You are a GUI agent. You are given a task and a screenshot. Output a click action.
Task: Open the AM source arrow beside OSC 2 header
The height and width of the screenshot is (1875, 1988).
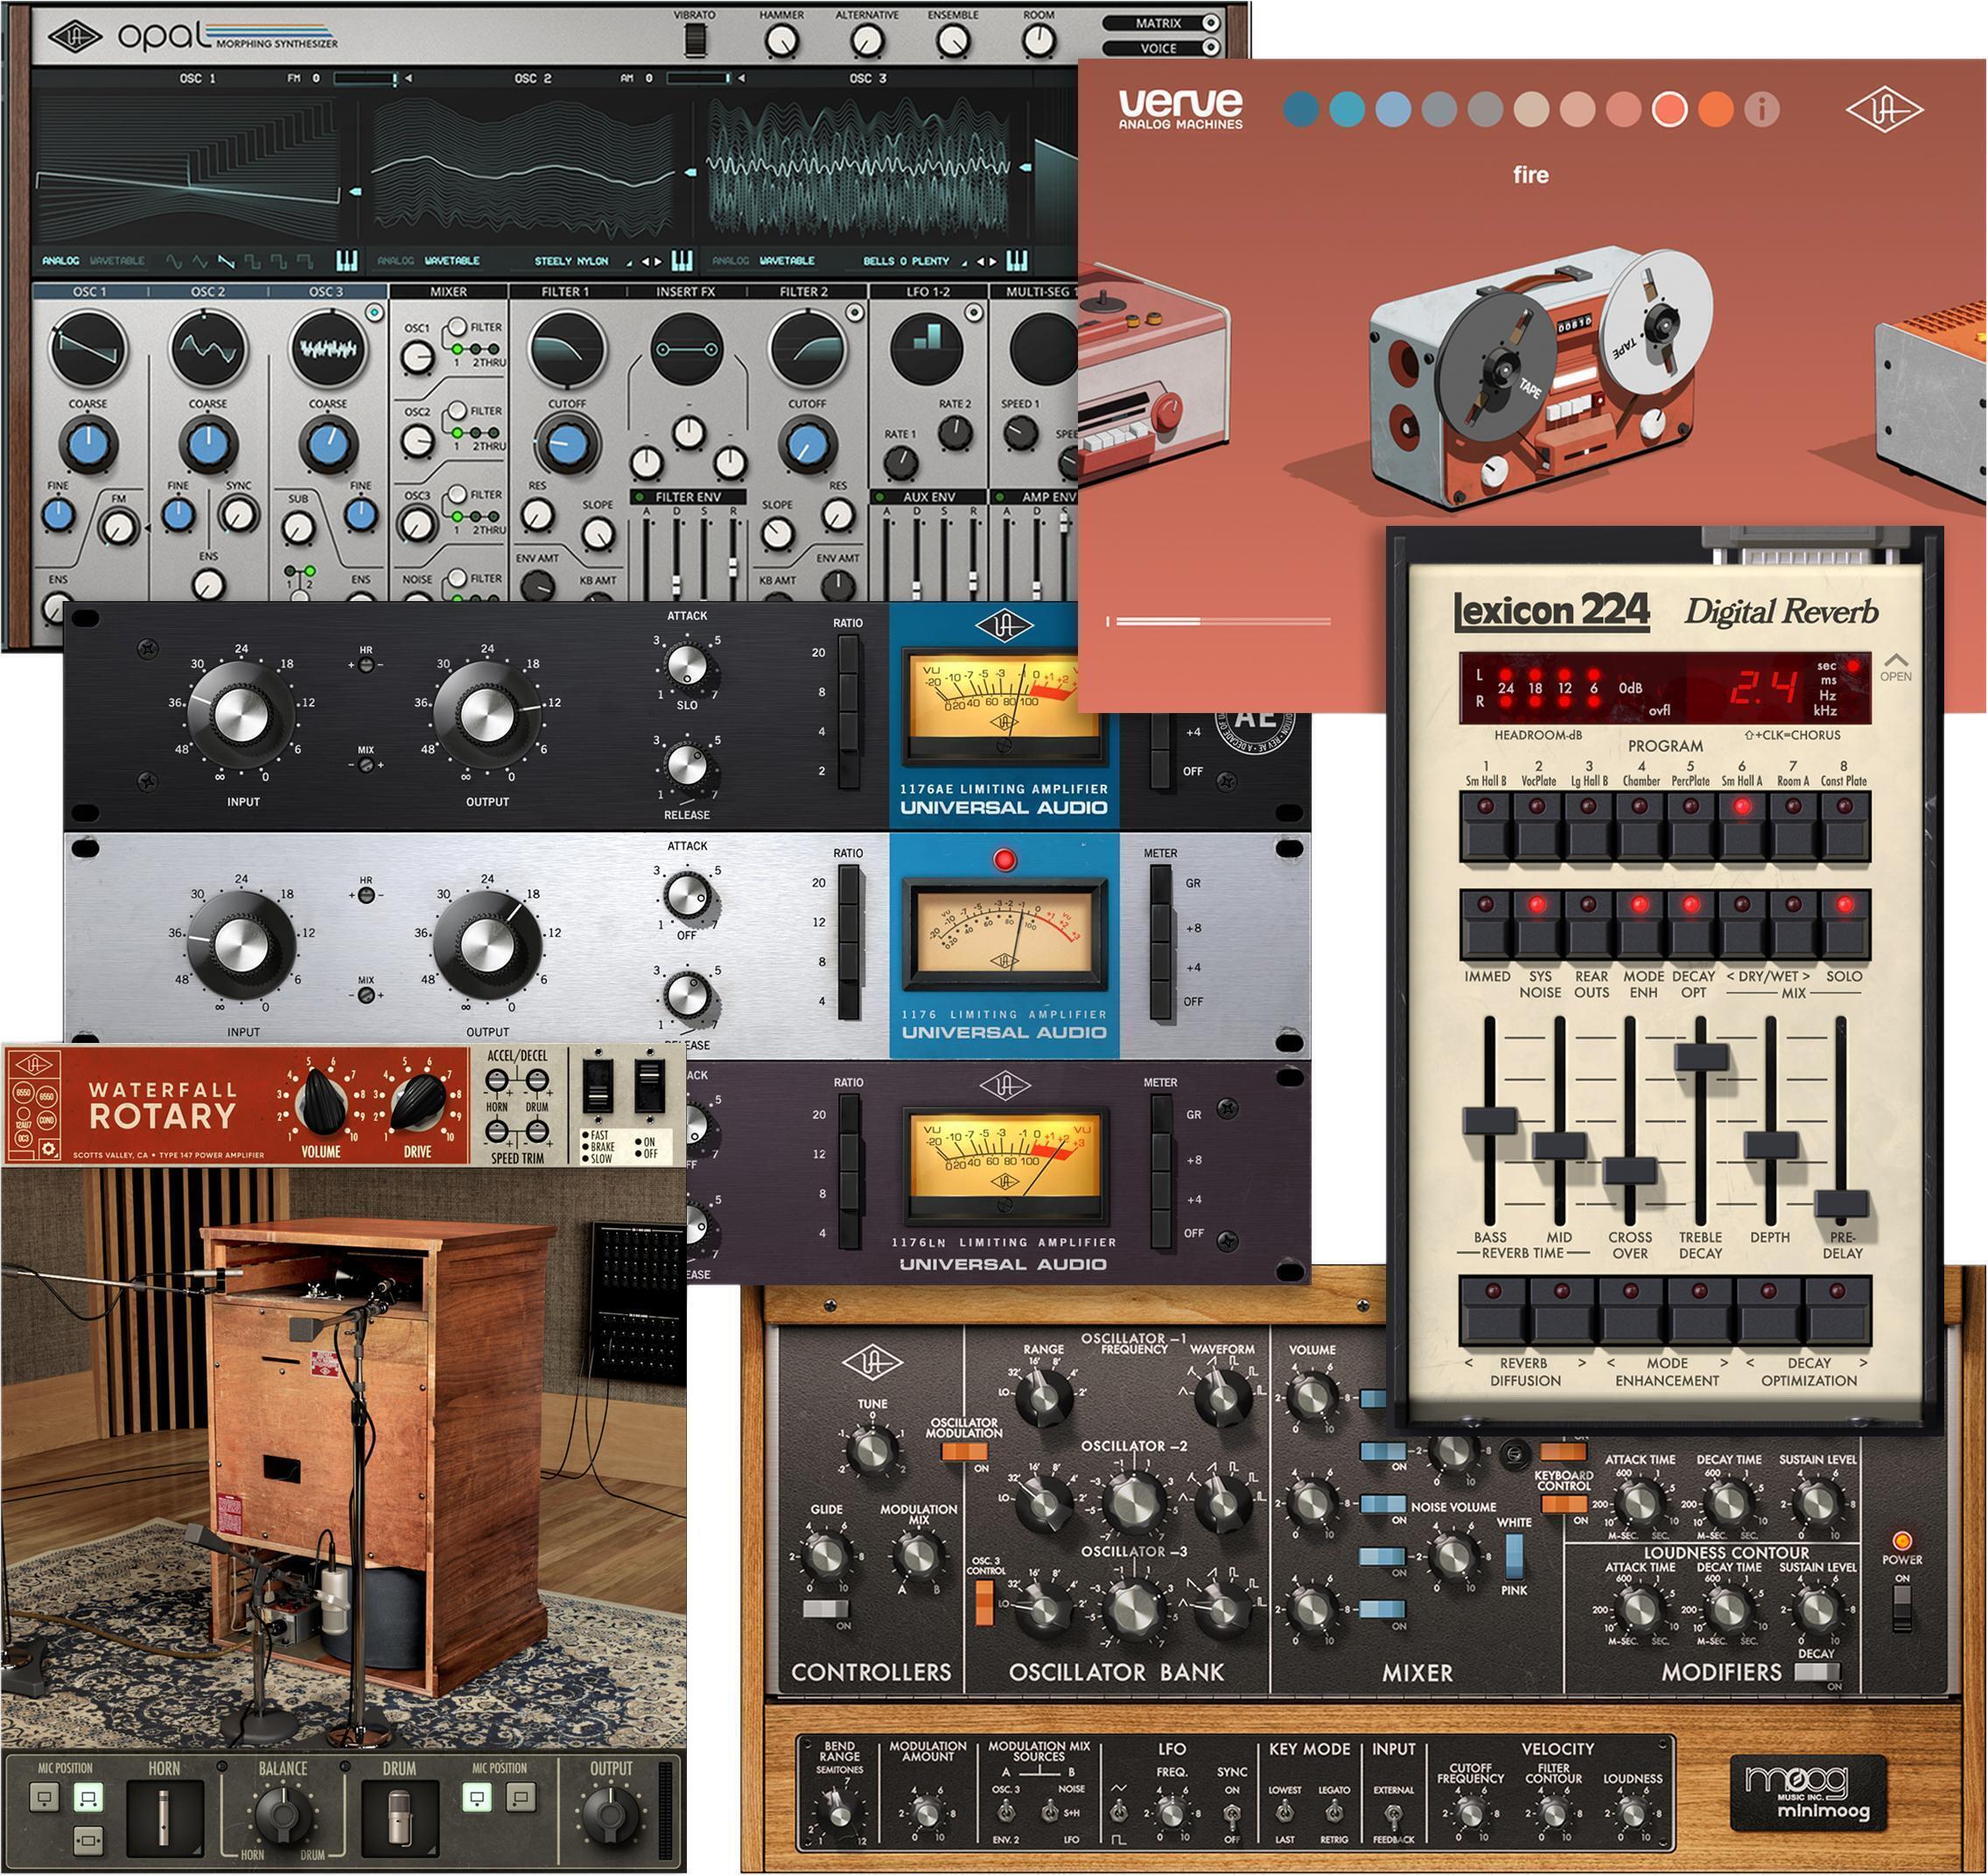741,78
